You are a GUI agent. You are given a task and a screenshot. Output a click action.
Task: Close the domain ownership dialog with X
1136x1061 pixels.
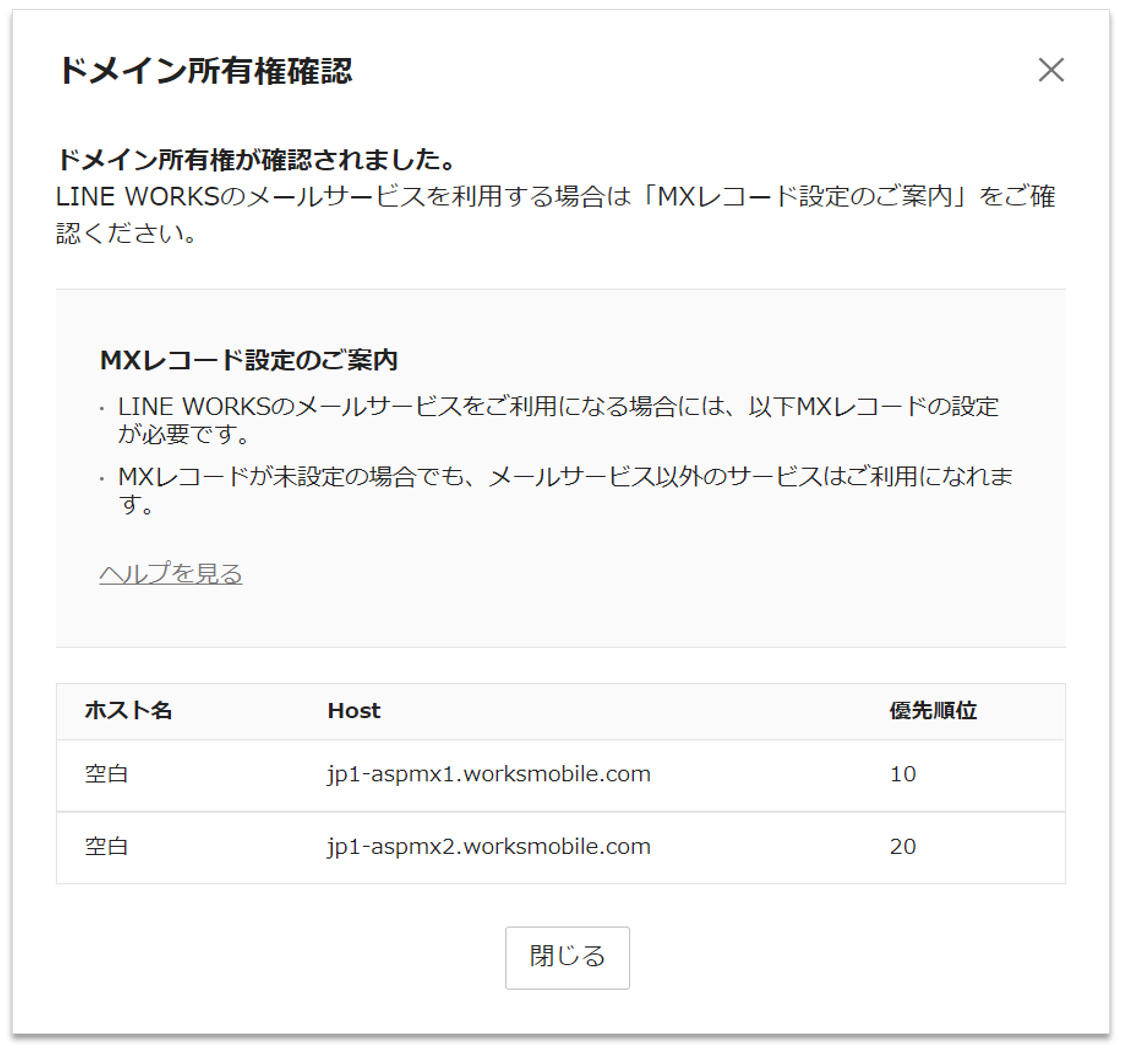pos(1051,70)
